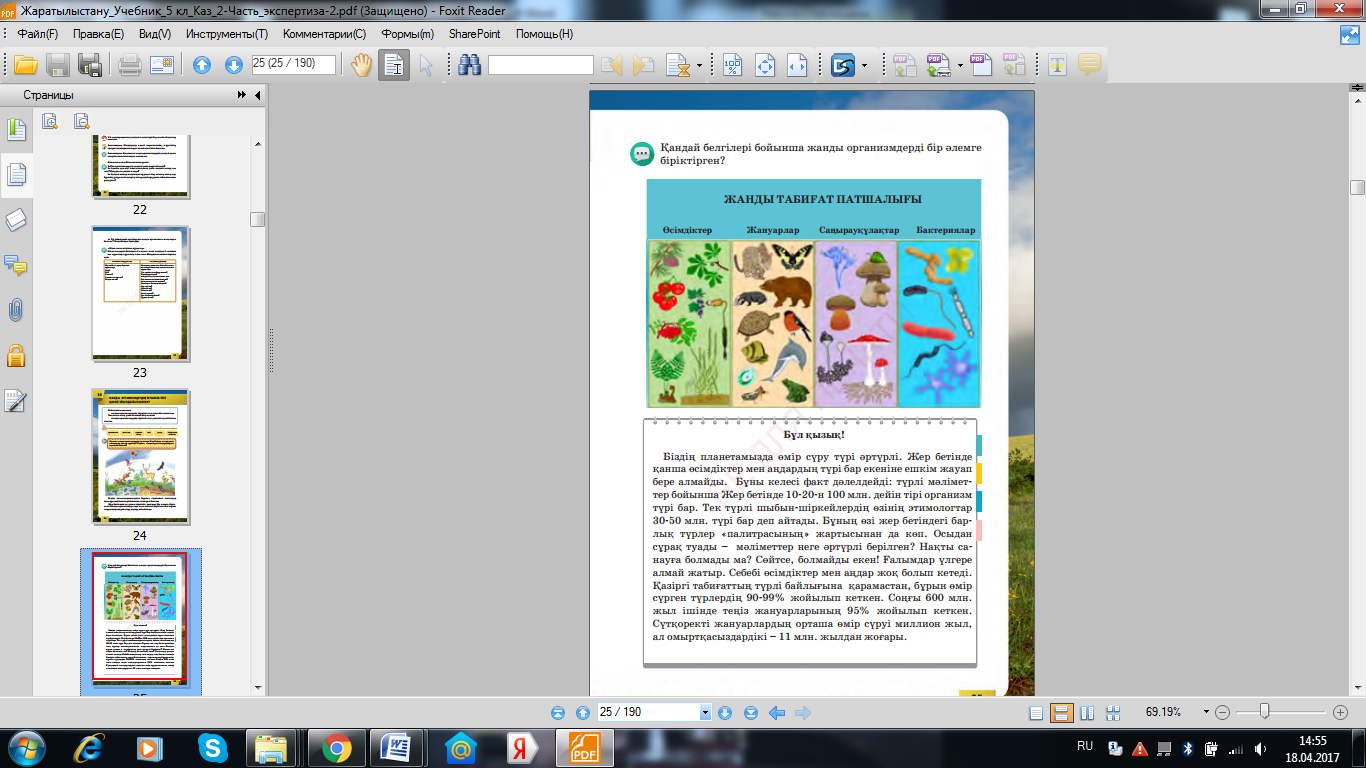This screenshot has width=1366, height=768.
Task: Open Google Chrome from the taskbar
Action: click(335, 747)
